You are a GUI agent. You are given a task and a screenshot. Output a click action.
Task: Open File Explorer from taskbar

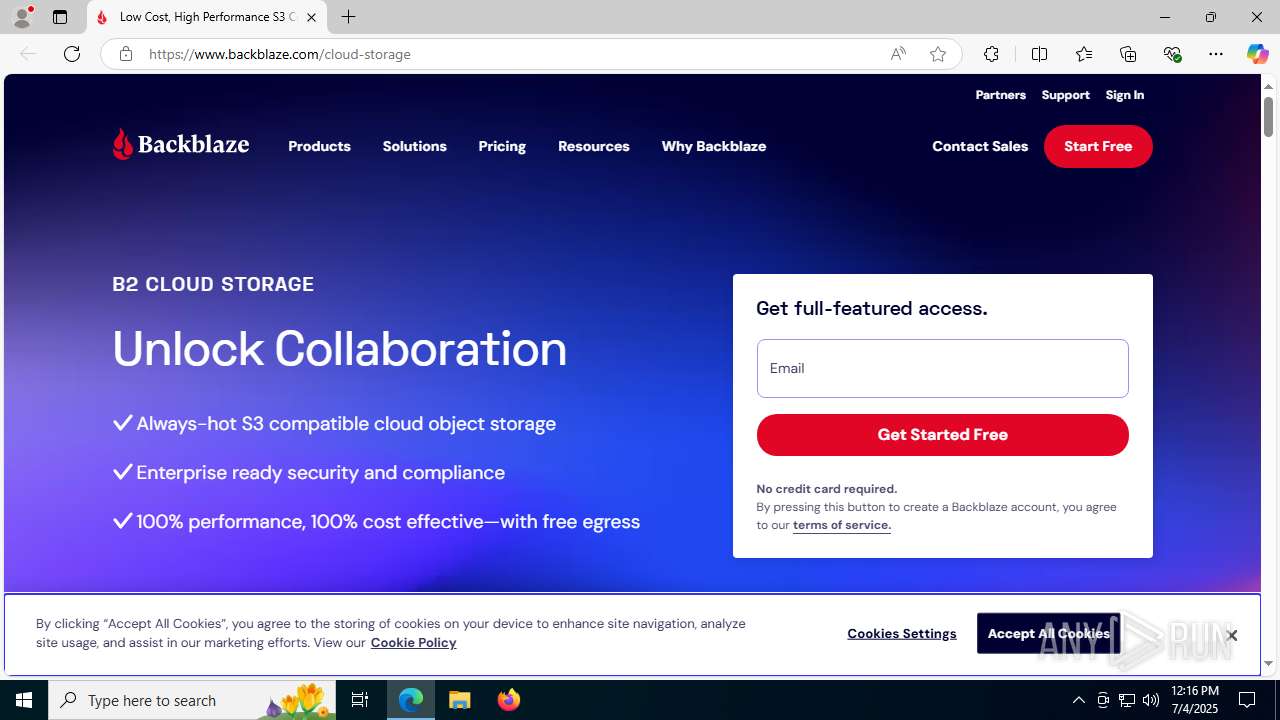[x=460, y=700]
